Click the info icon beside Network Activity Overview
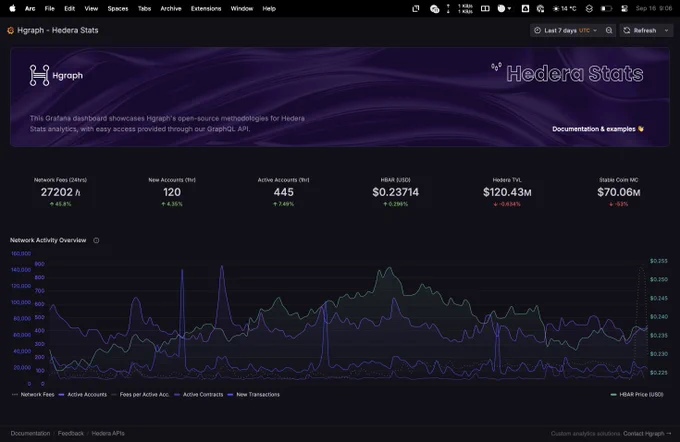This screenshot has width=680, height=442. pyautogui.click(x=96, y=240)
